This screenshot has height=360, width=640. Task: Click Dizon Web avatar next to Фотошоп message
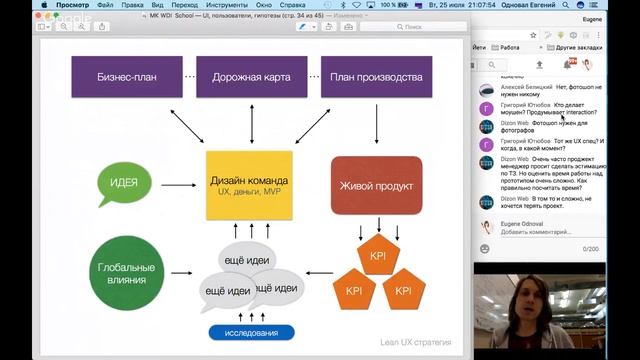486,127
